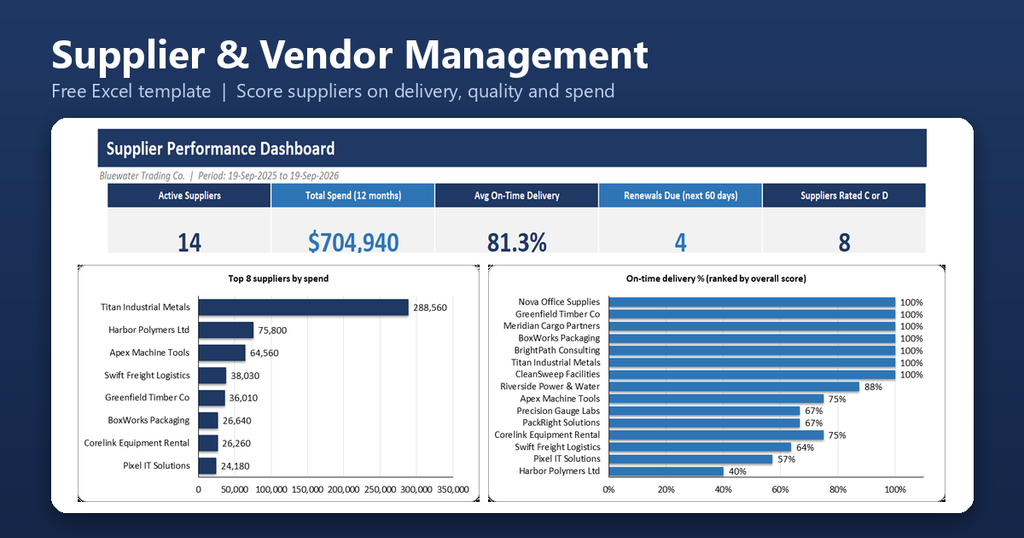
Task: Click the 26,260 data label
Action: coord(236,443)
